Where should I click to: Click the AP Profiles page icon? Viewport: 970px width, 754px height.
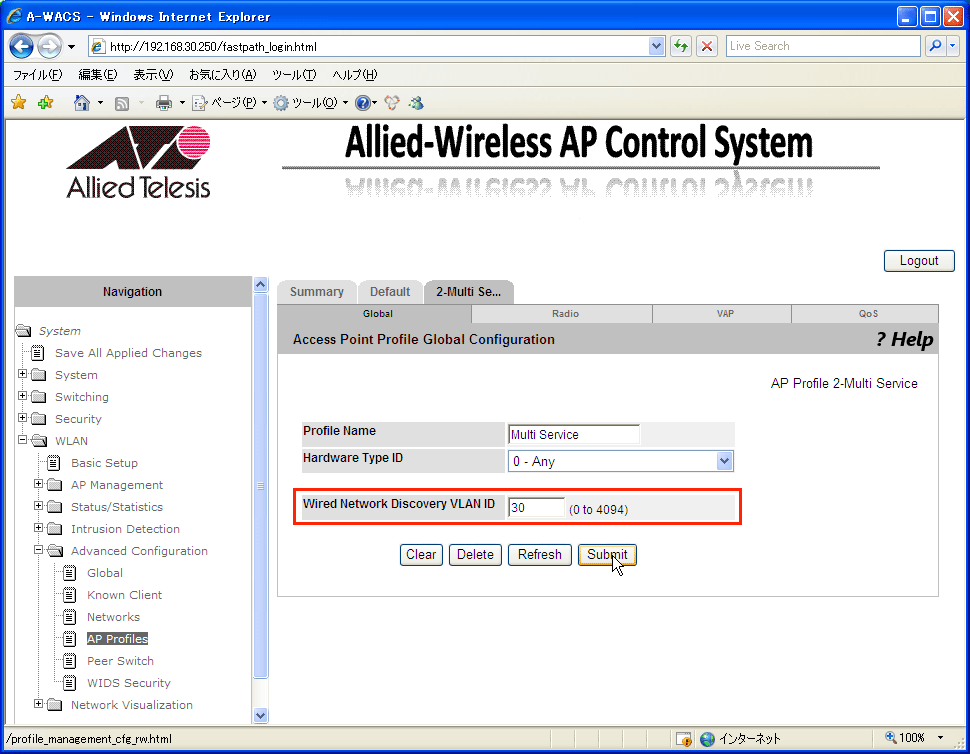[70, 639]
